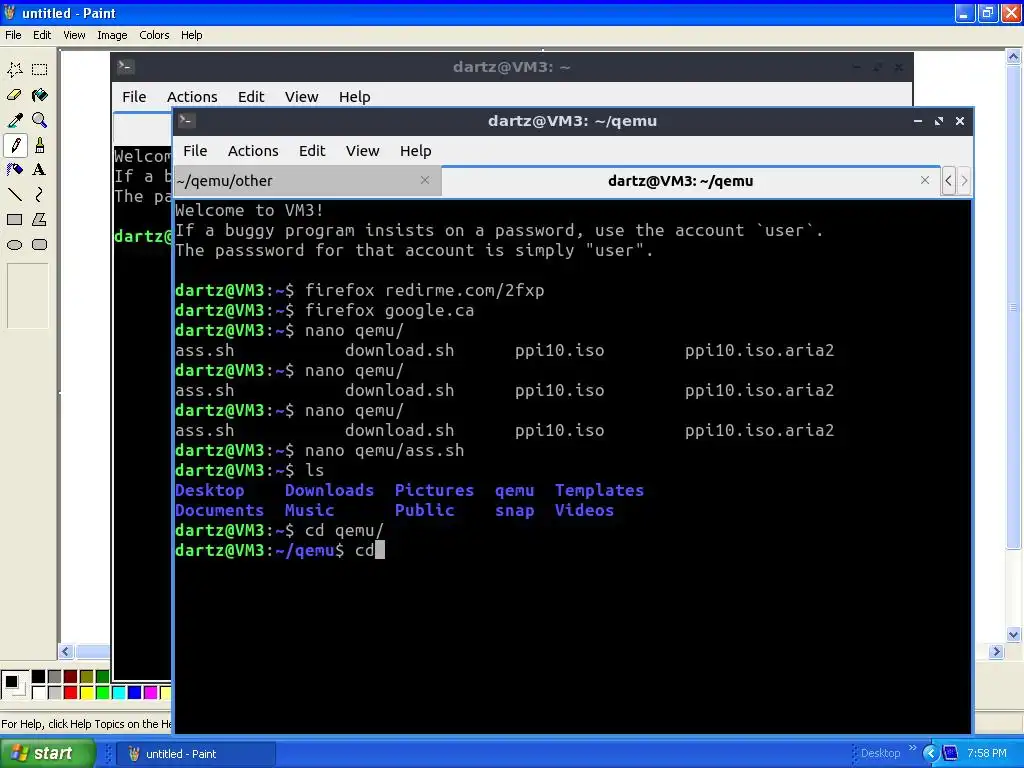Pick the Polygon shape tool
This screenshot has height=768, width=1024.
click(x=40, y=219)
